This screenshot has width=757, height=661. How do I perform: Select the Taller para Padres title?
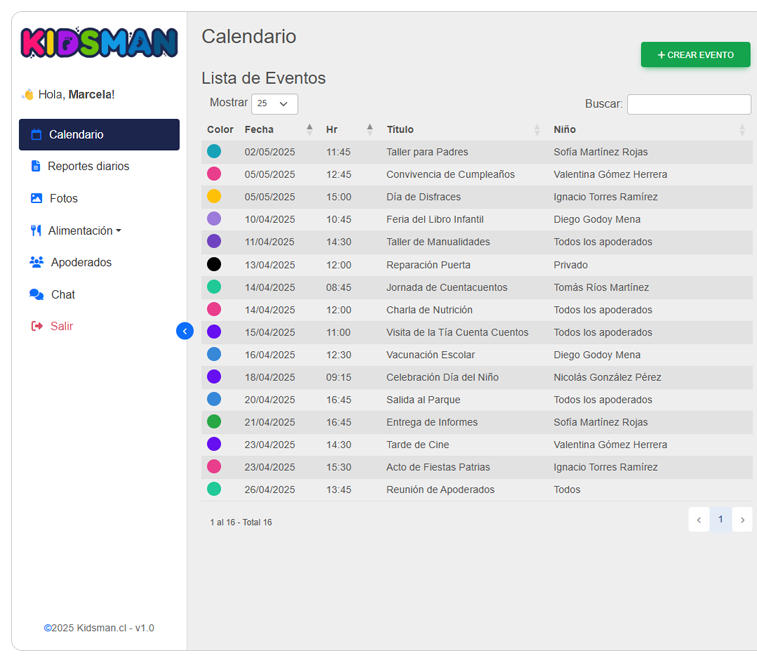pyautogui.click(x=427, y=152)
